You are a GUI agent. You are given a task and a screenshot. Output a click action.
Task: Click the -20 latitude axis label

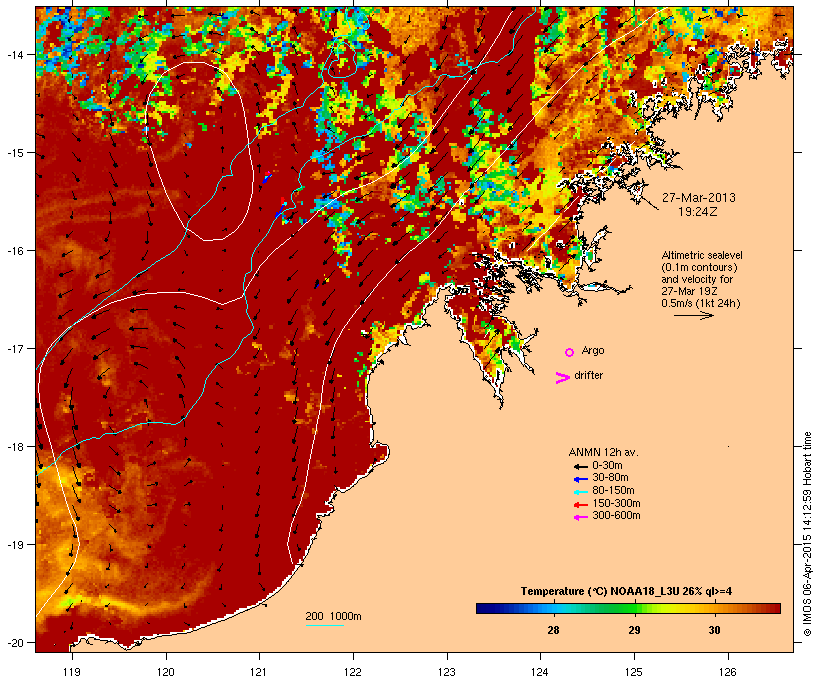pos(14,642)
